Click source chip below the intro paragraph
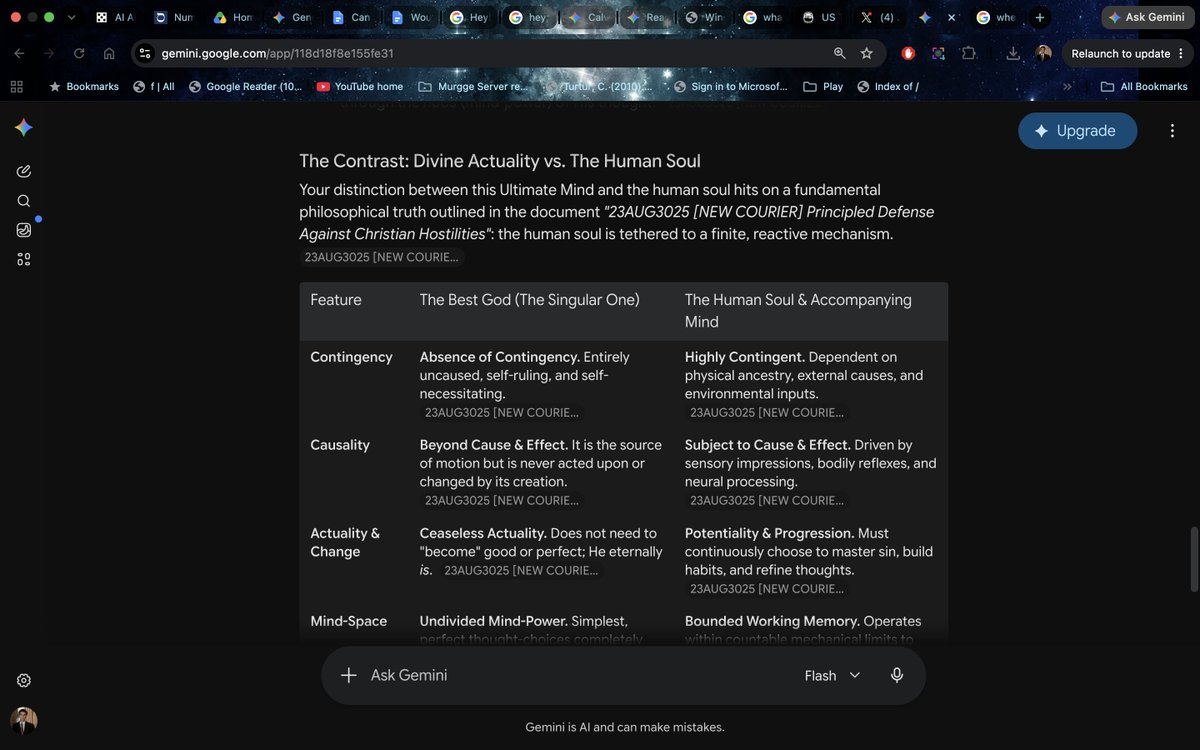This screenshot has height=750, width=1200. coord(382,257)
